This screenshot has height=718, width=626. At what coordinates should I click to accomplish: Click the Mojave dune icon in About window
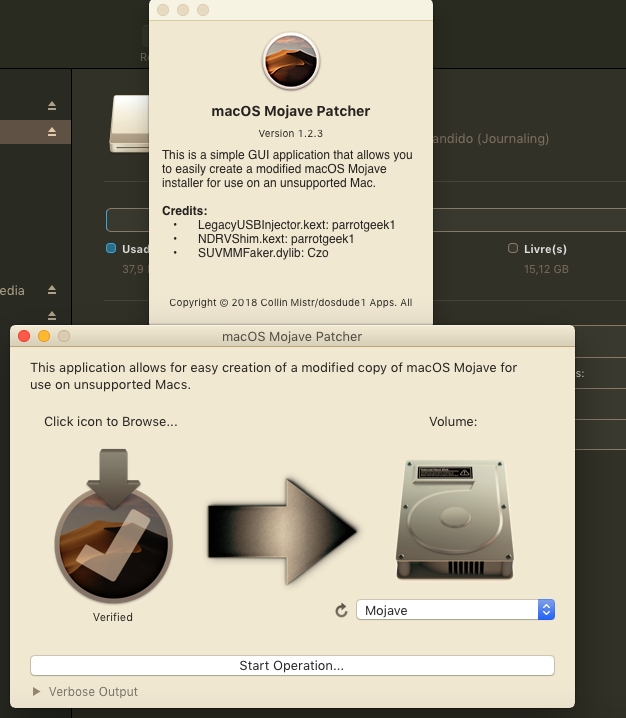(x=291, y=61)
